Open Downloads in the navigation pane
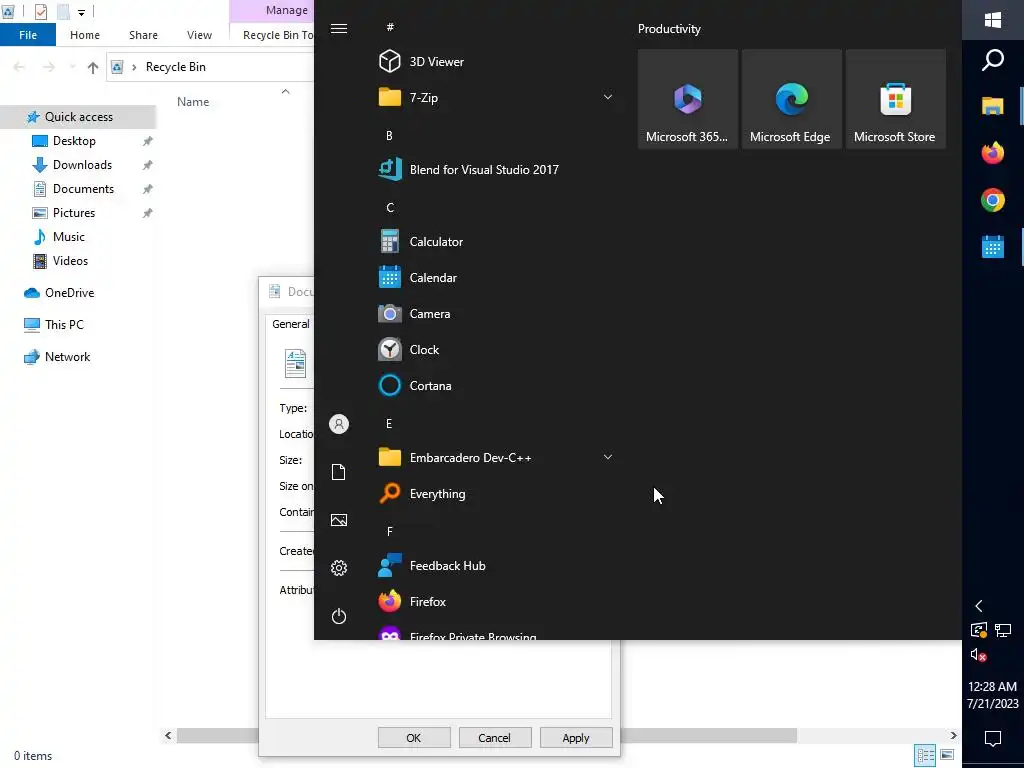The width and height of the screenshot is (1024, 768). (82, 165)
